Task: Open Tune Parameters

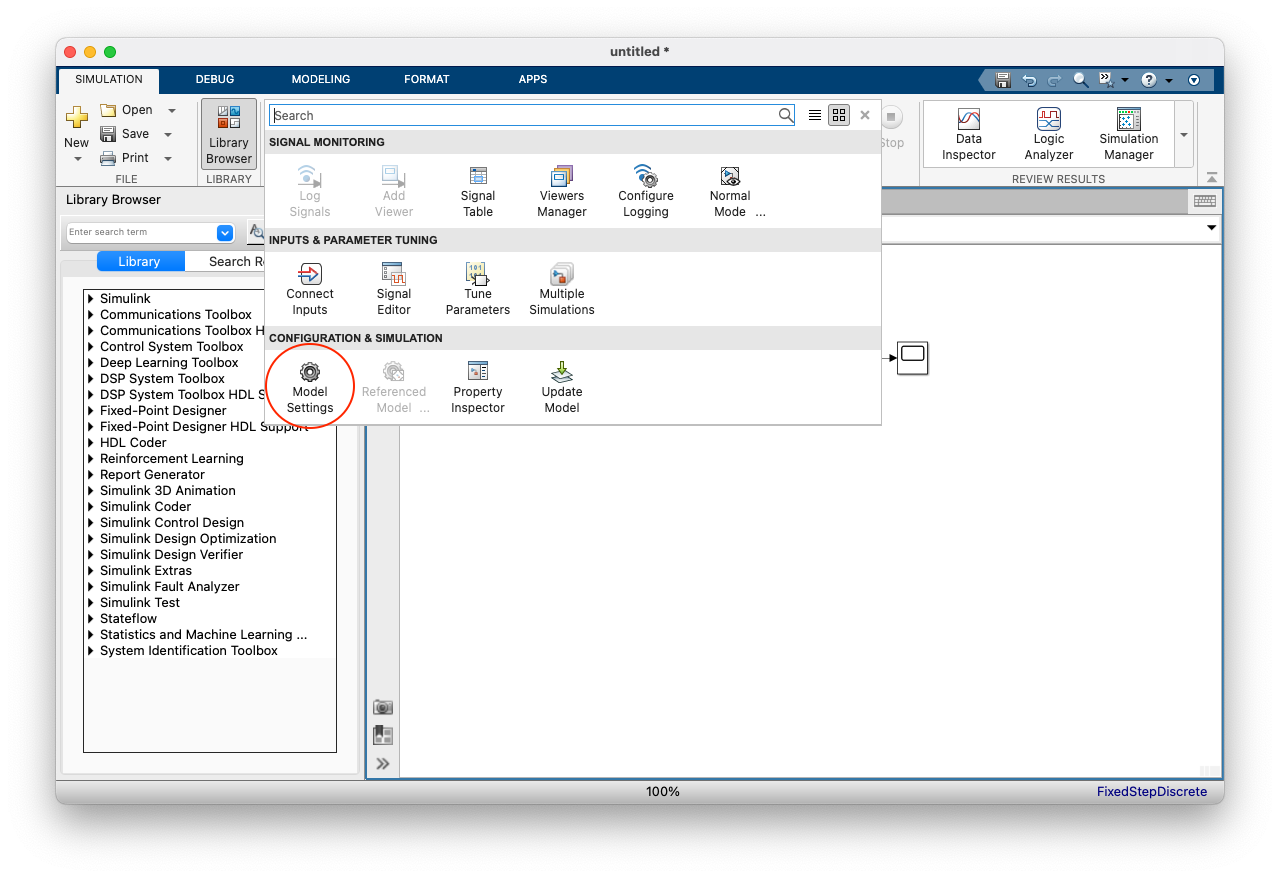Action: point(478,290)
